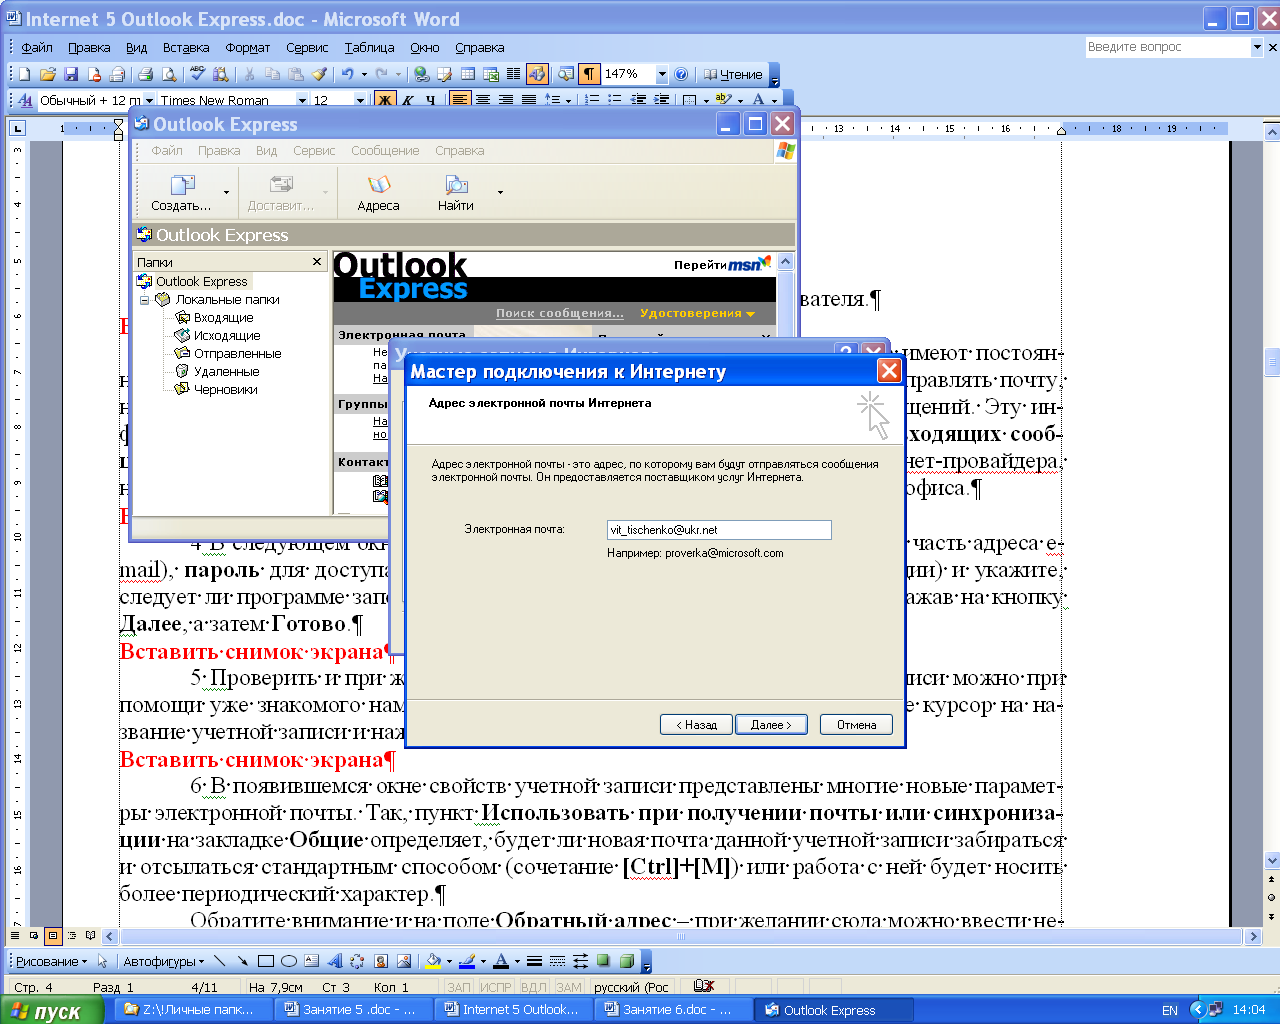Collapse Локальные папки tree node

click(x=144, y=299)
